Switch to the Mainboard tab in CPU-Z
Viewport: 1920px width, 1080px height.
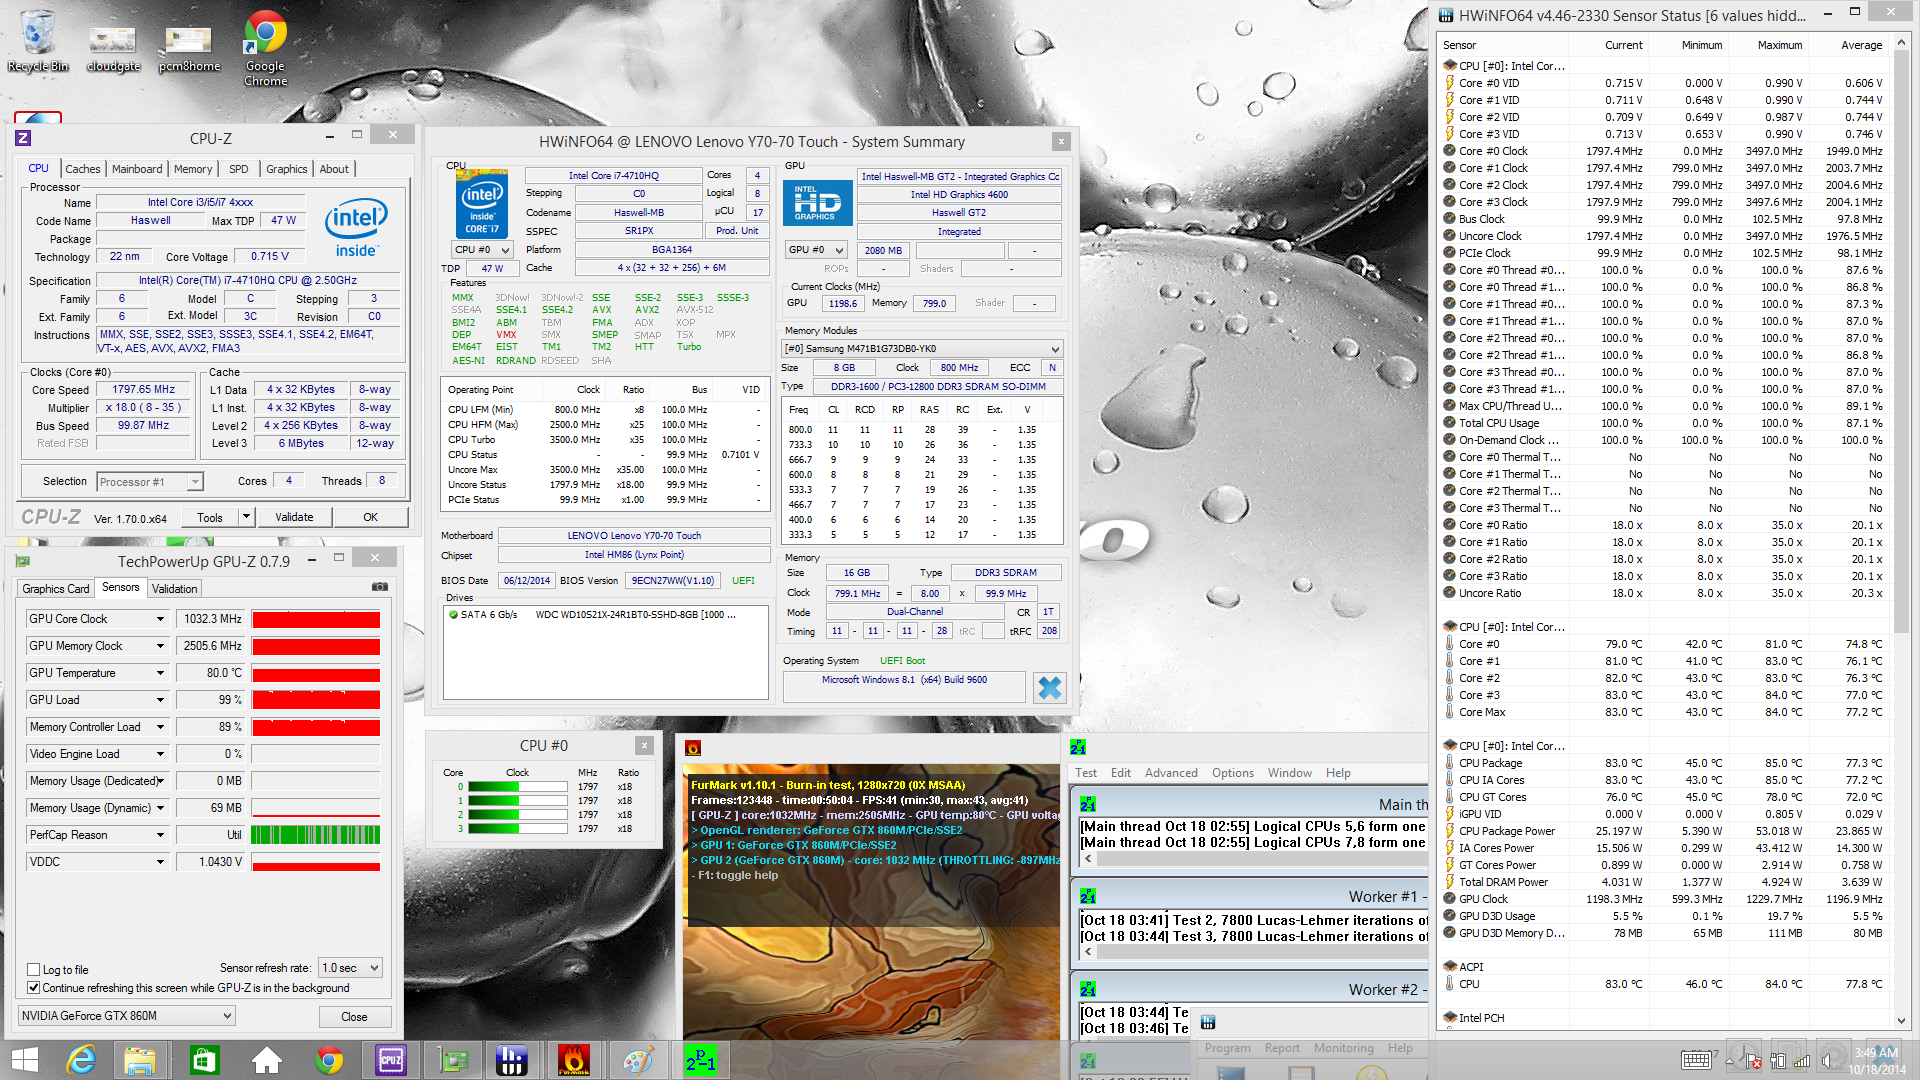(x=137, y=169)
